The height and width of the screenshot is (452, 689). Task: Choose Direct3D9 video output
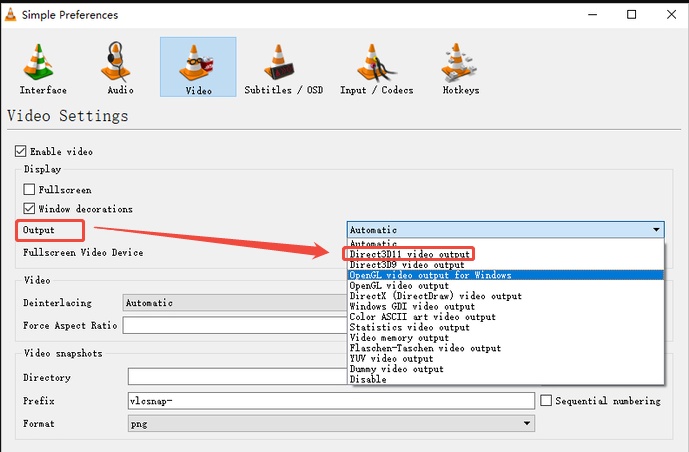505,265
